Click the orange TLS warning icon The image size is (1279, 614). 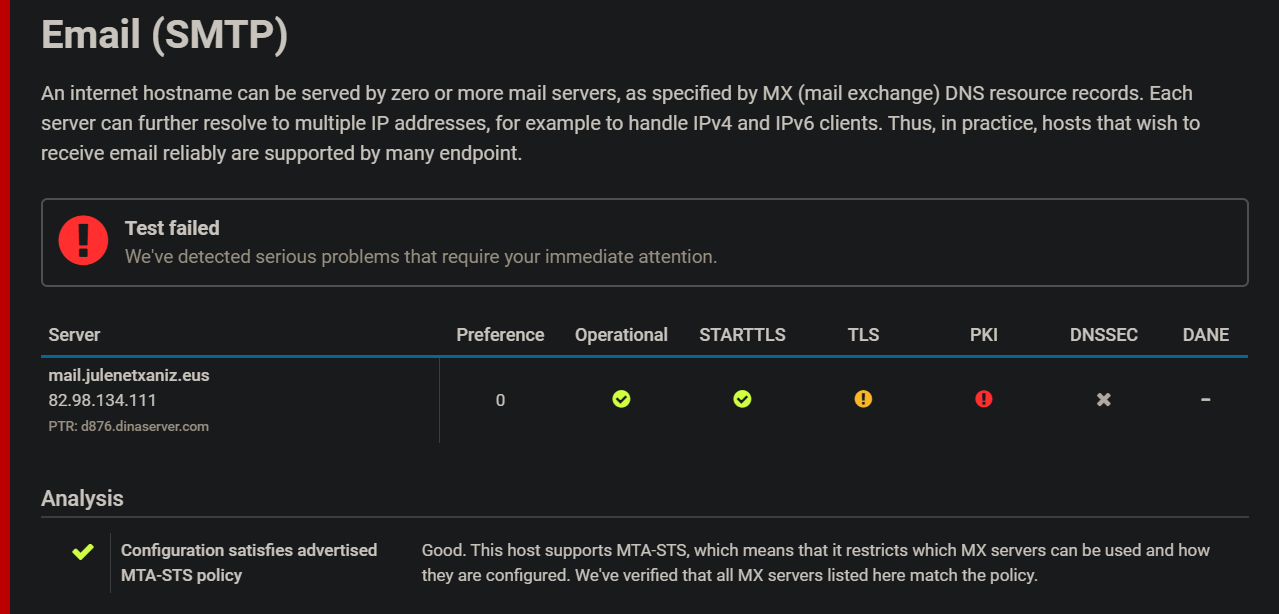coord(863,400)
